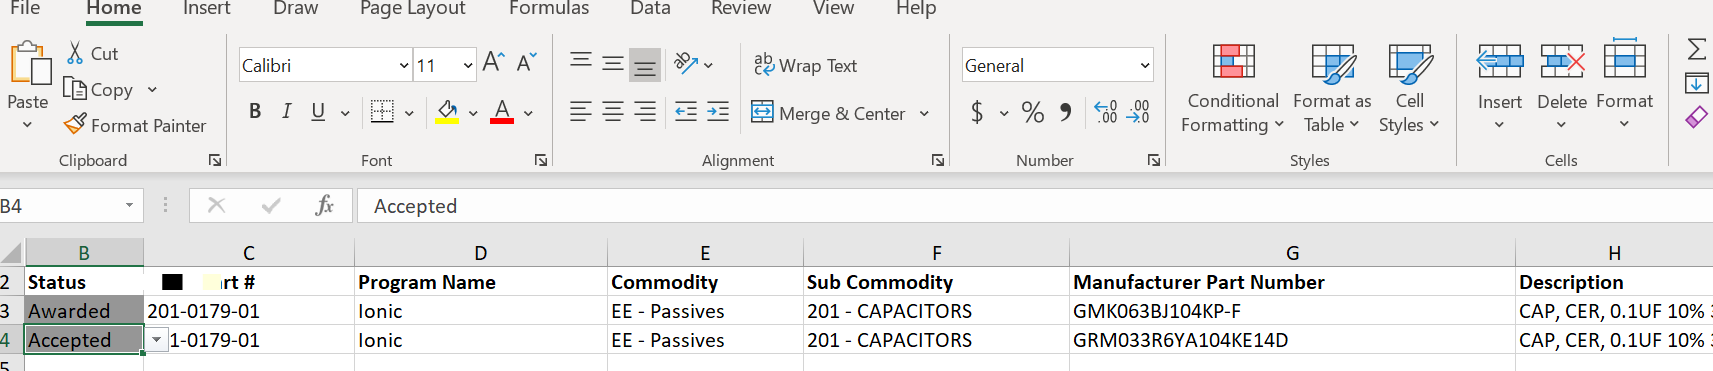Image resolution: width=1713 pixels, height=371 pixels.
Task: Switch to the Data tab
Action: click(x=650, y=9)
